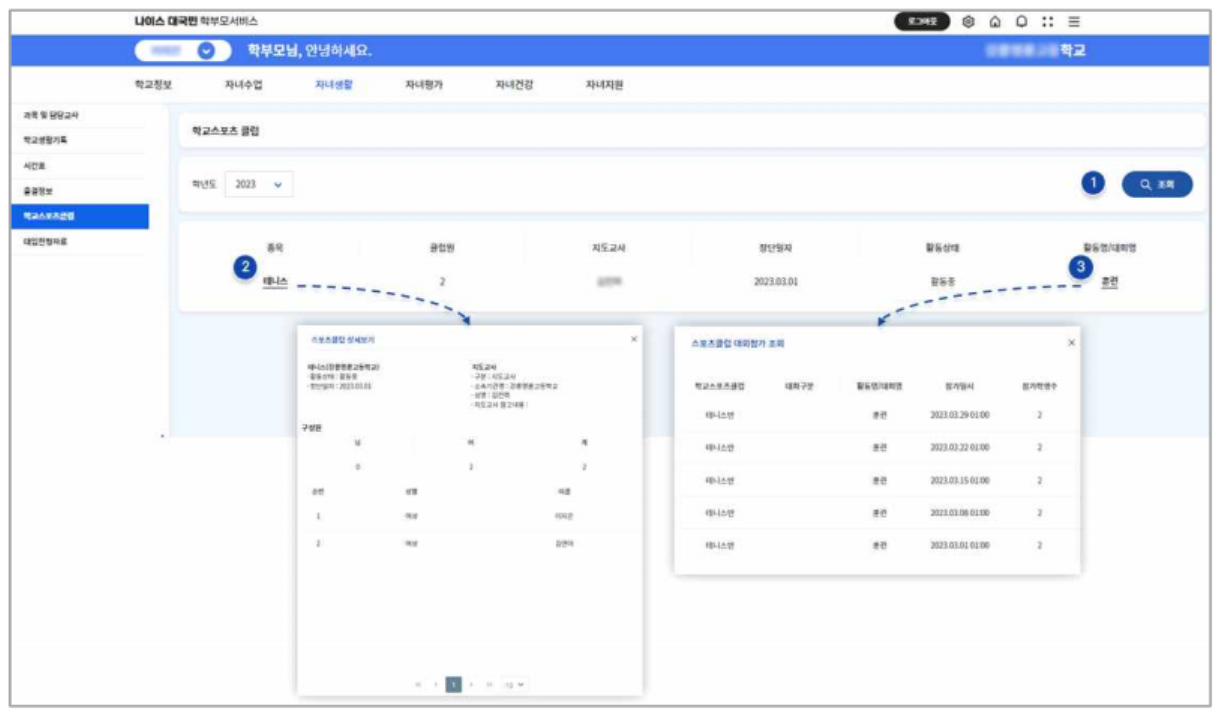Image resolution: width=1229 pixels, height=720 pixels.
Task: Click the 클럽원 column header in main table
Action: (441, 248)
